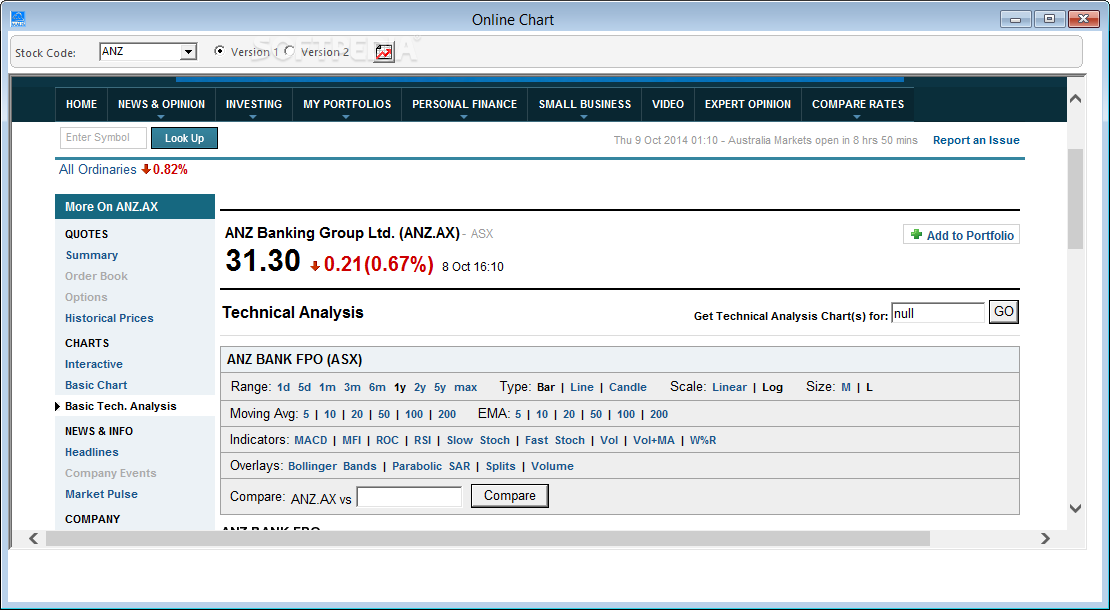The image size is (1110, 610).
Task: Open the Interactive charts link
Action: click(x=93, y=364)
